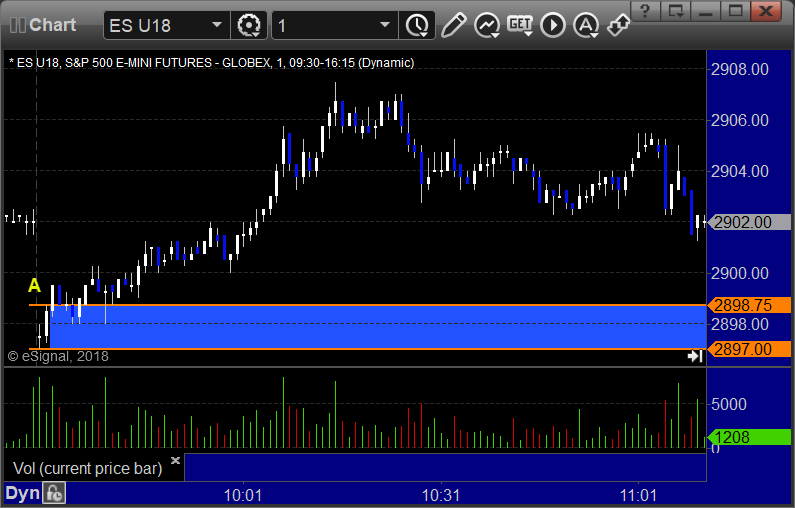Click the yellow A marker on chart

(34, 285)
